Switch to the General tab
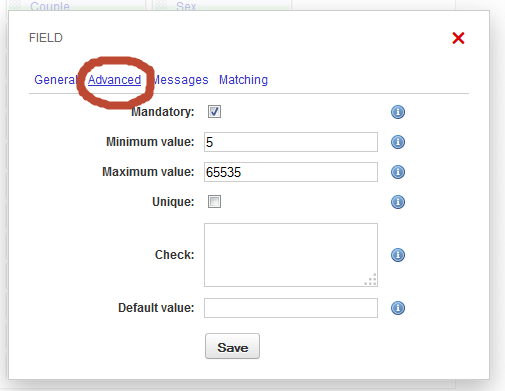 (x=56, y=80)
